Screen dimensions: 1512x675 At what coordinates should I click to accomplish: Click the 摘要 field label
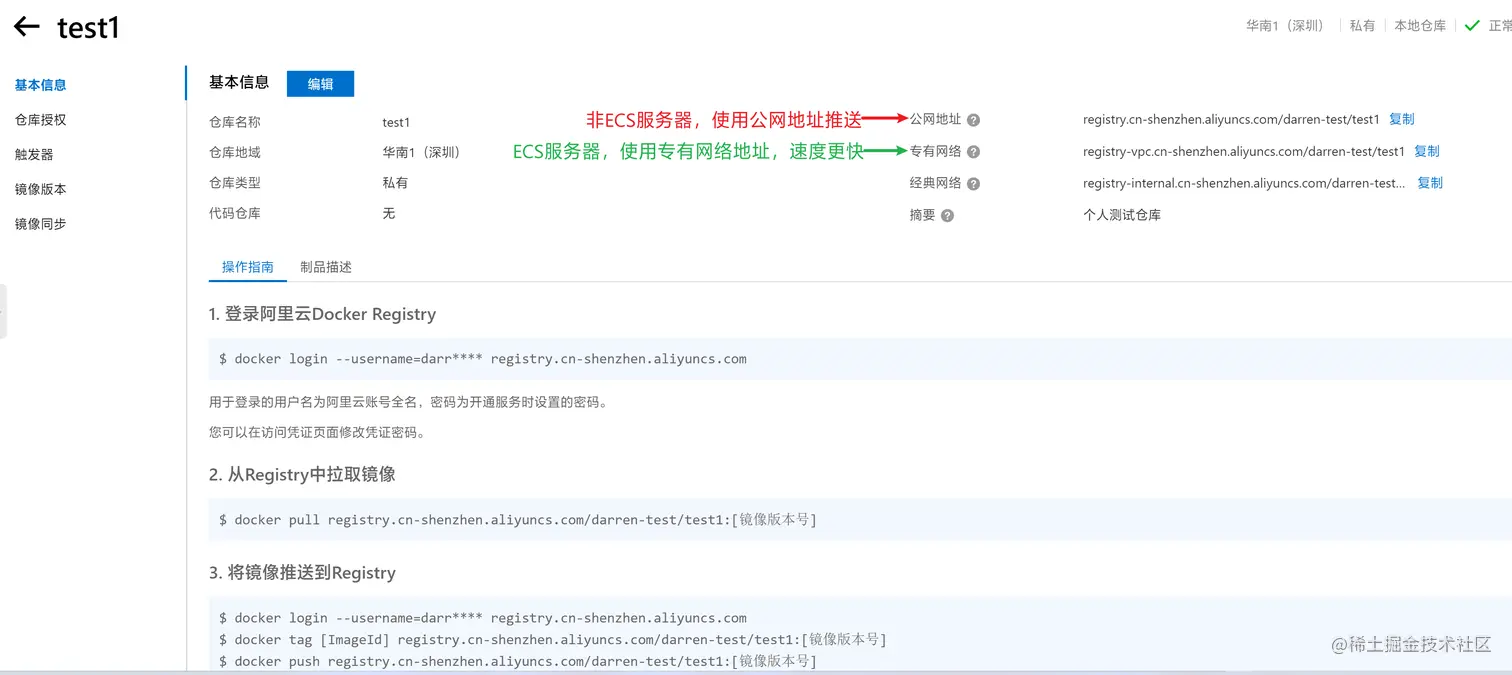922,215
